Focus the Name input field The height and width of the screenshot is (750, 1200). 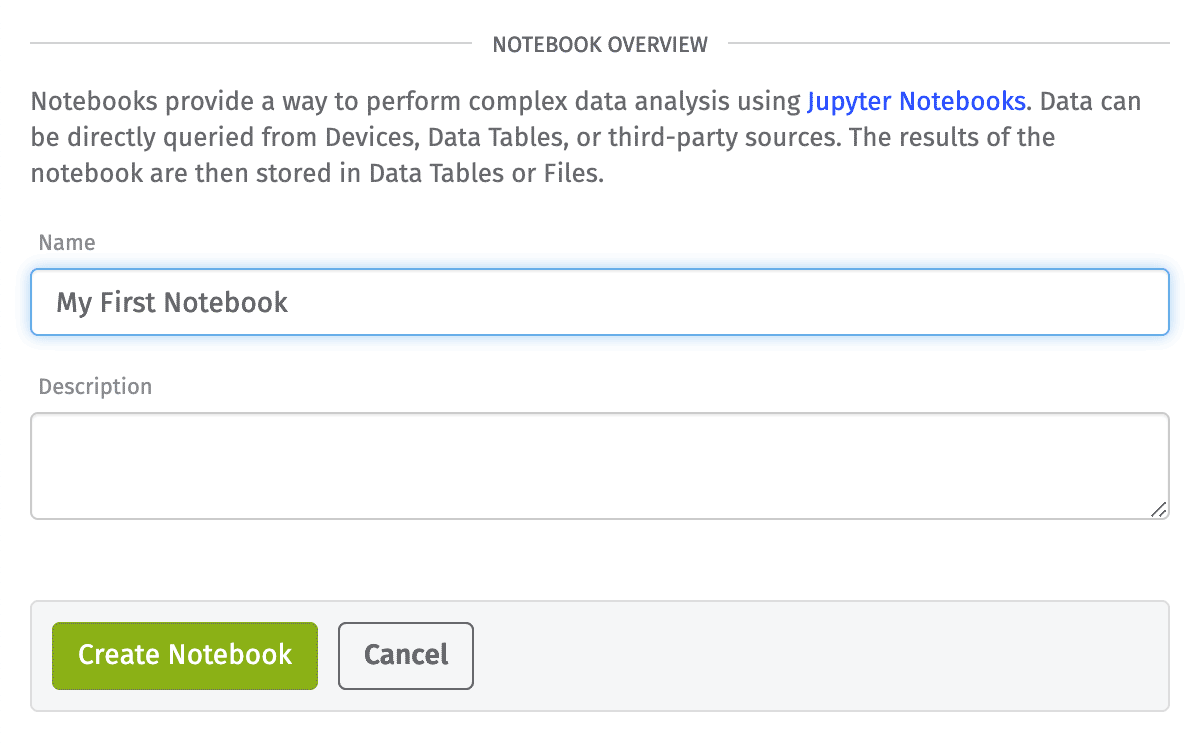click(x=600, y=302)
